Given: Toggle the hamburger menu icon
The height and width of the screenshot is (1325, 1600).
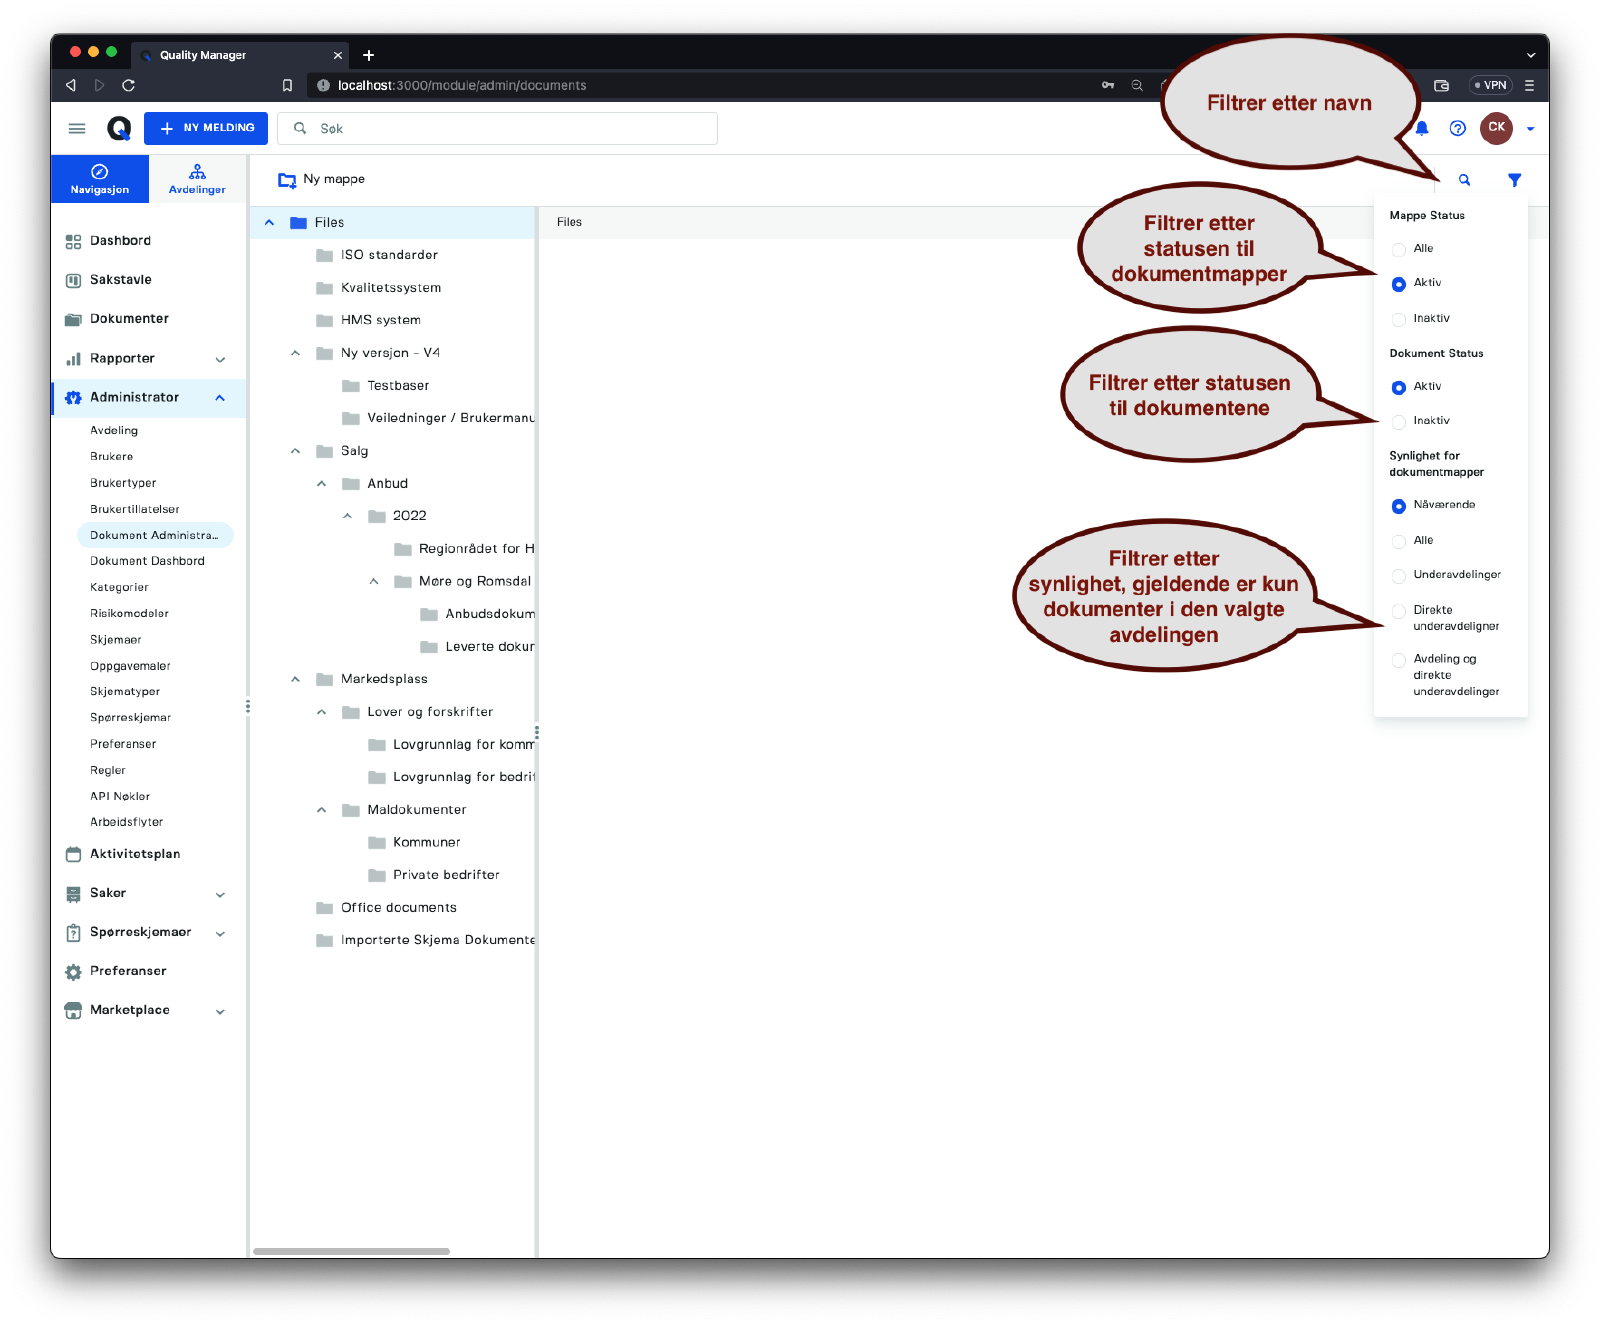Looking at the screenshot, I should tap(77, 128).
